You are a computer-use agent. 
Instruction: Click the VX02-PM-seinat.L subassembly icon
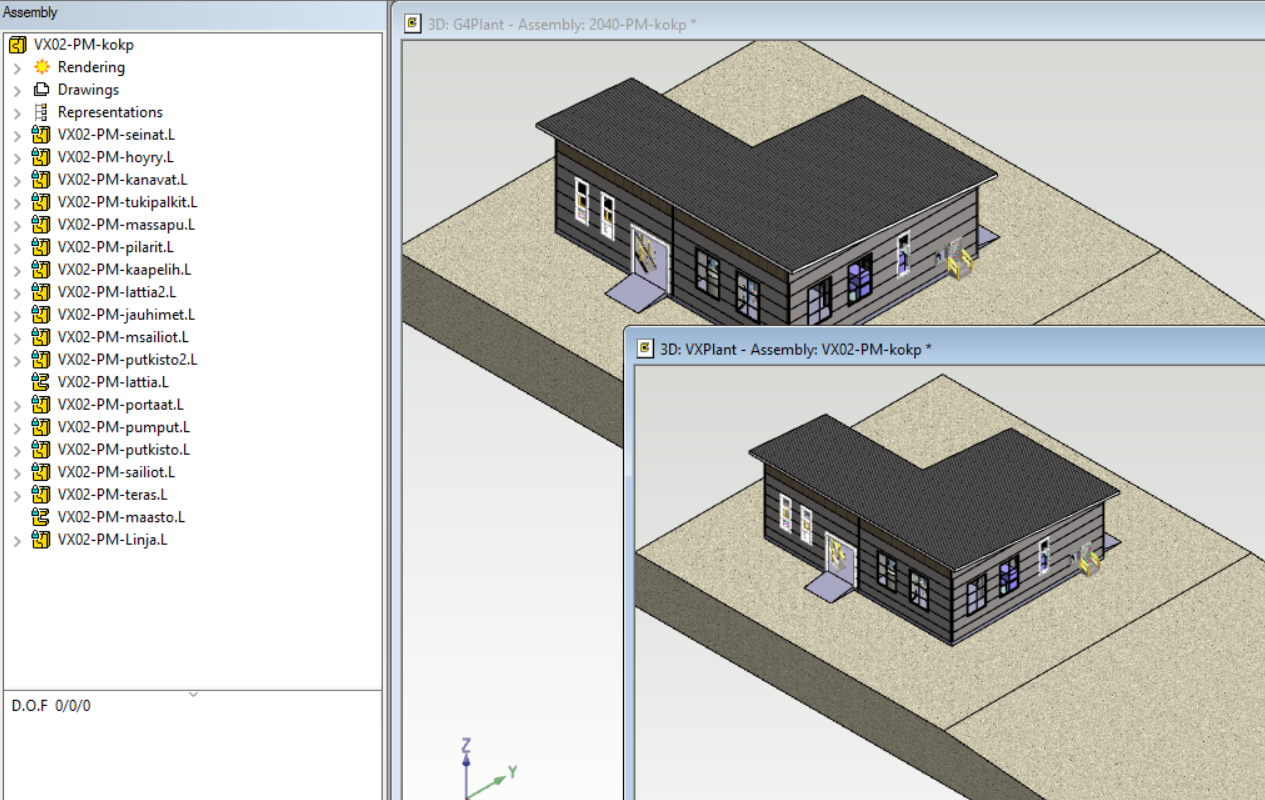tap(41, 135)
